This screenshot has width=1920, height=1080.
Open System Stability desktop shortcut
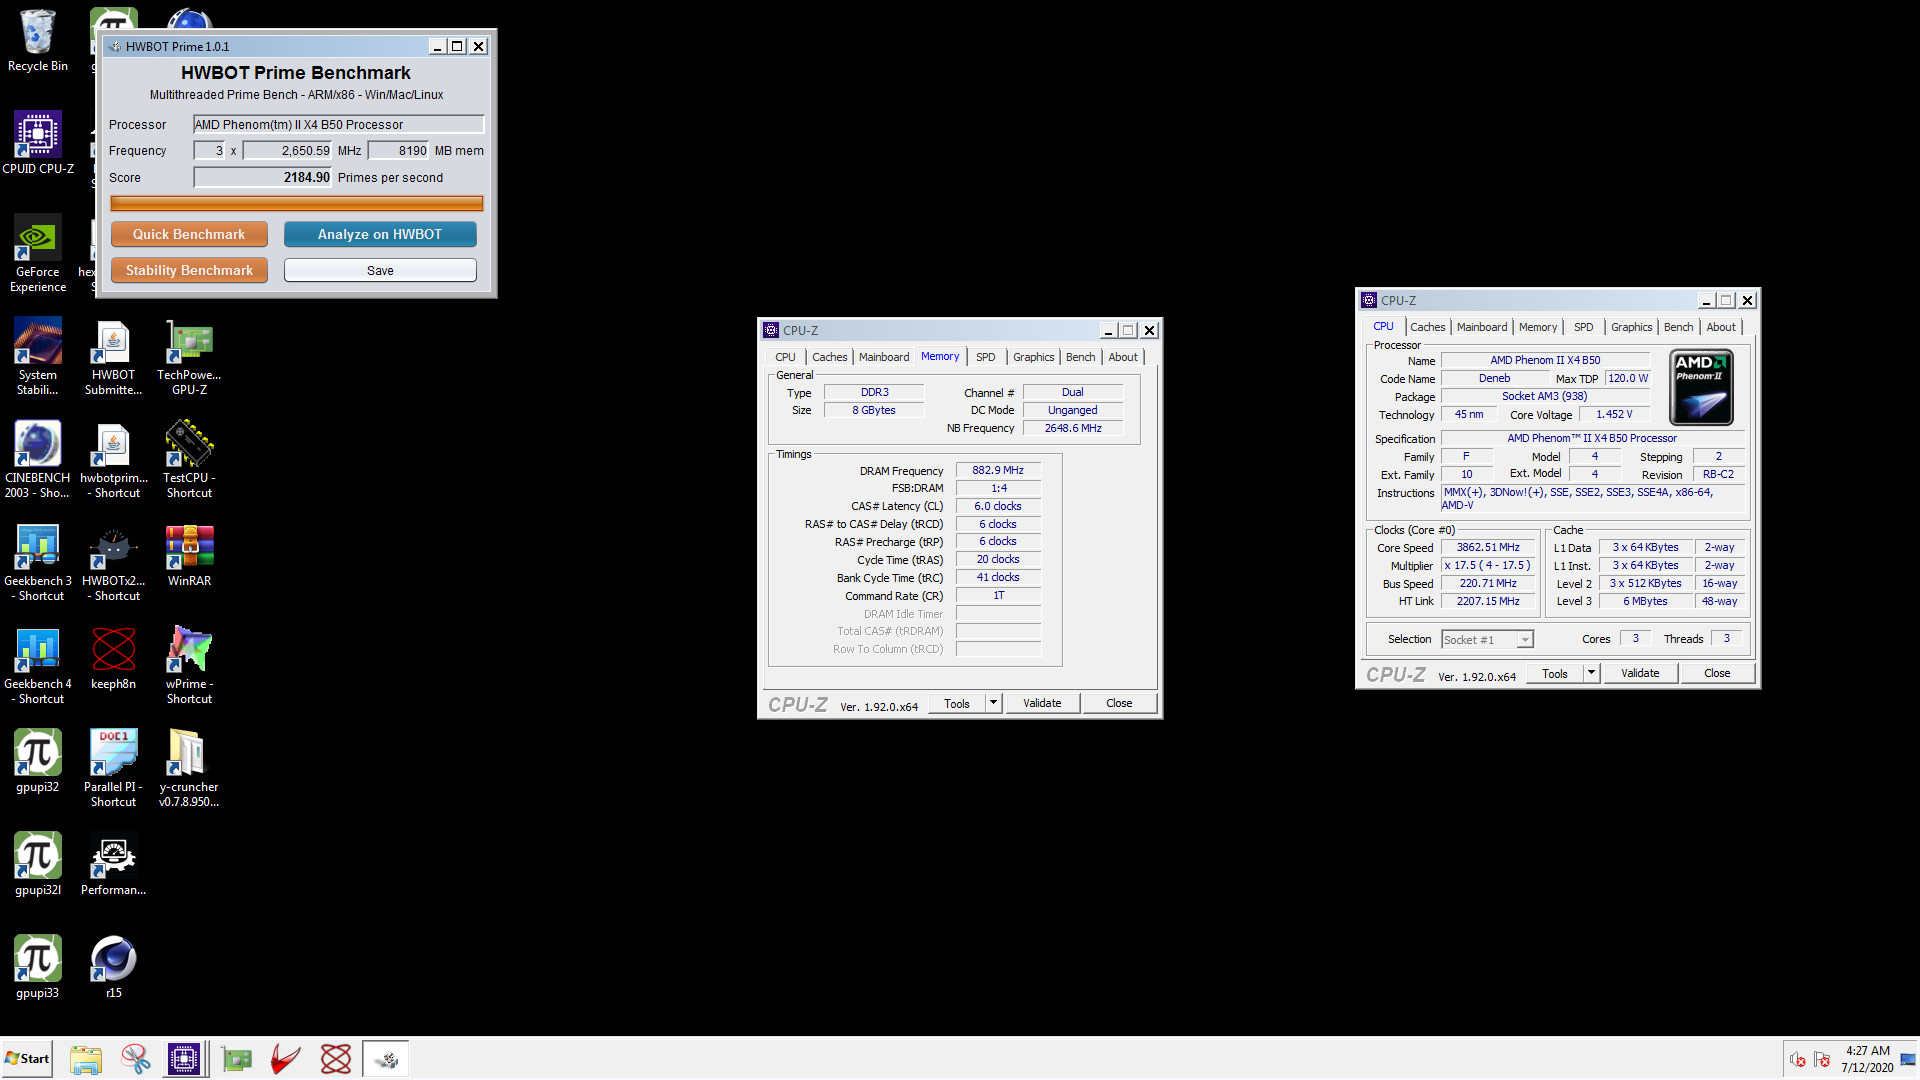click(x=38, y=357)
